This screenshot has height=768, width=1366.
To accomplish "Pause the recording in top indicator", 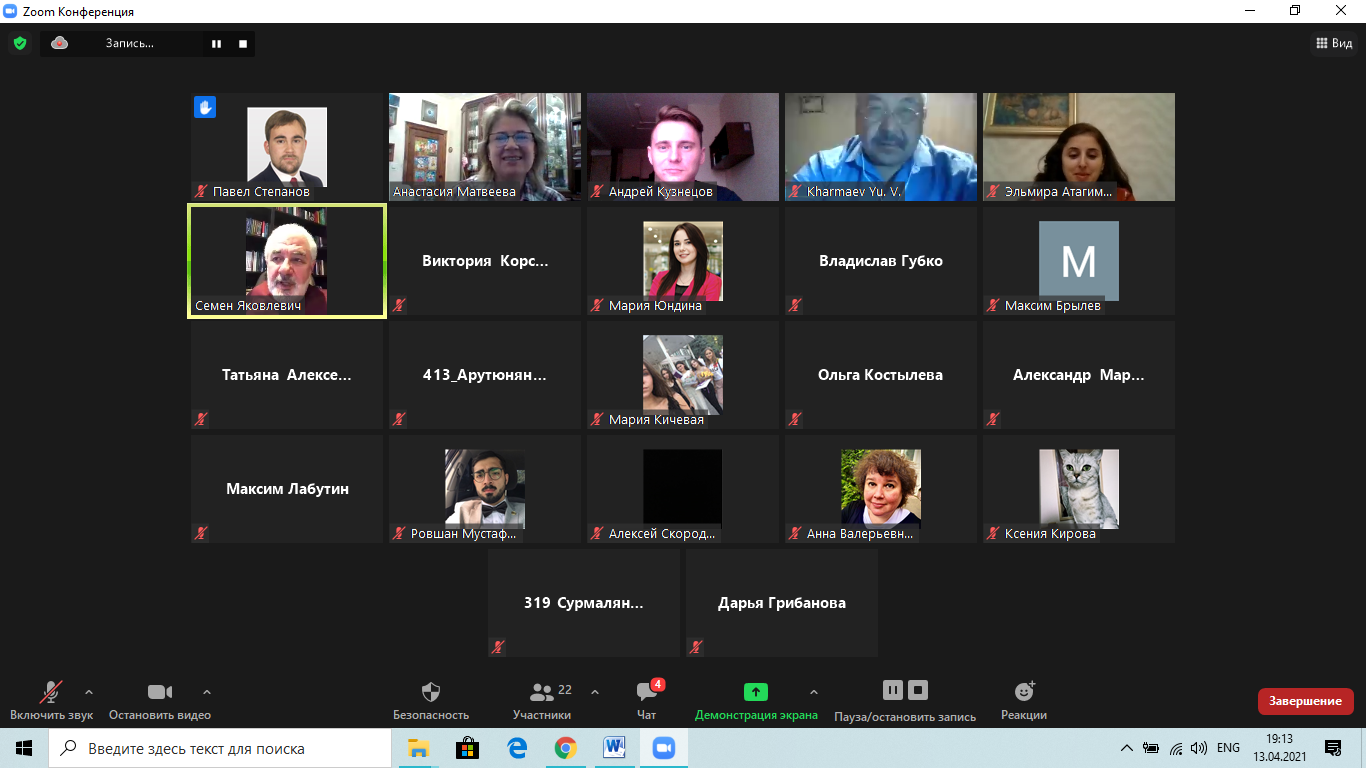I will 216,44.
